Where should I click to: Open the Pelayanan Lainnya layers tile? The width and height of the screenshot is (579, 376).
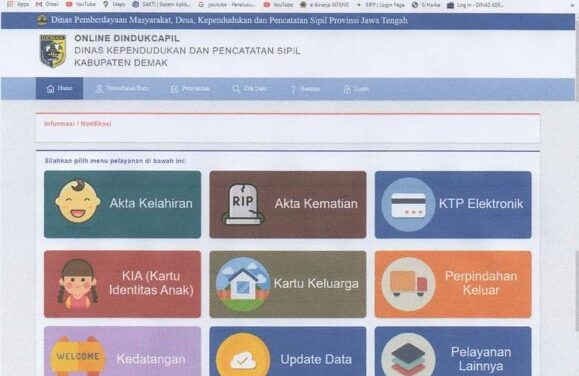pos(453,351)
